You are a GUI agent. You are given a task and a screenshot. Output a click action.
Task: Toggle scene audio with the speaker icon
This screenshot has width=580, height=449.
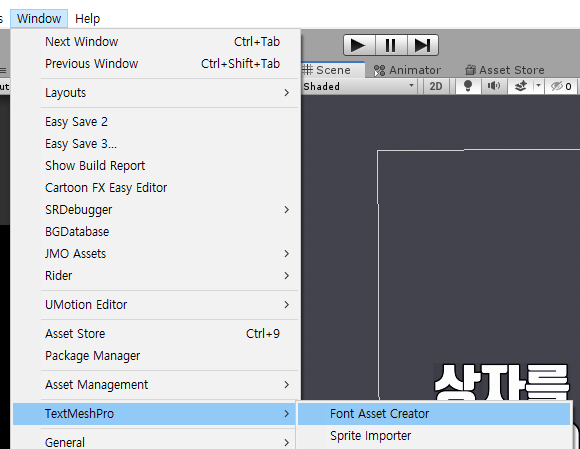(493, 86)
